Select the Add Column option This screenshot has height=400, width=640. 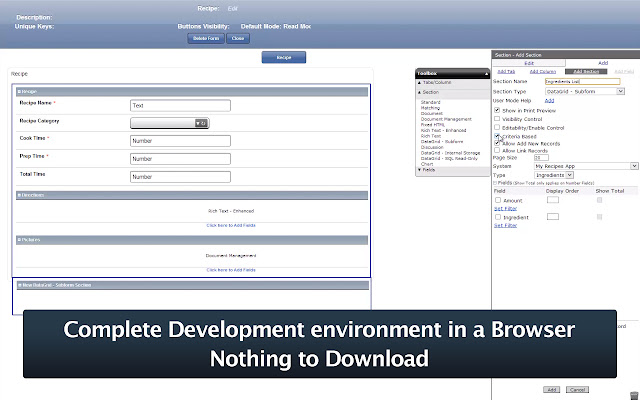[542, 71]
